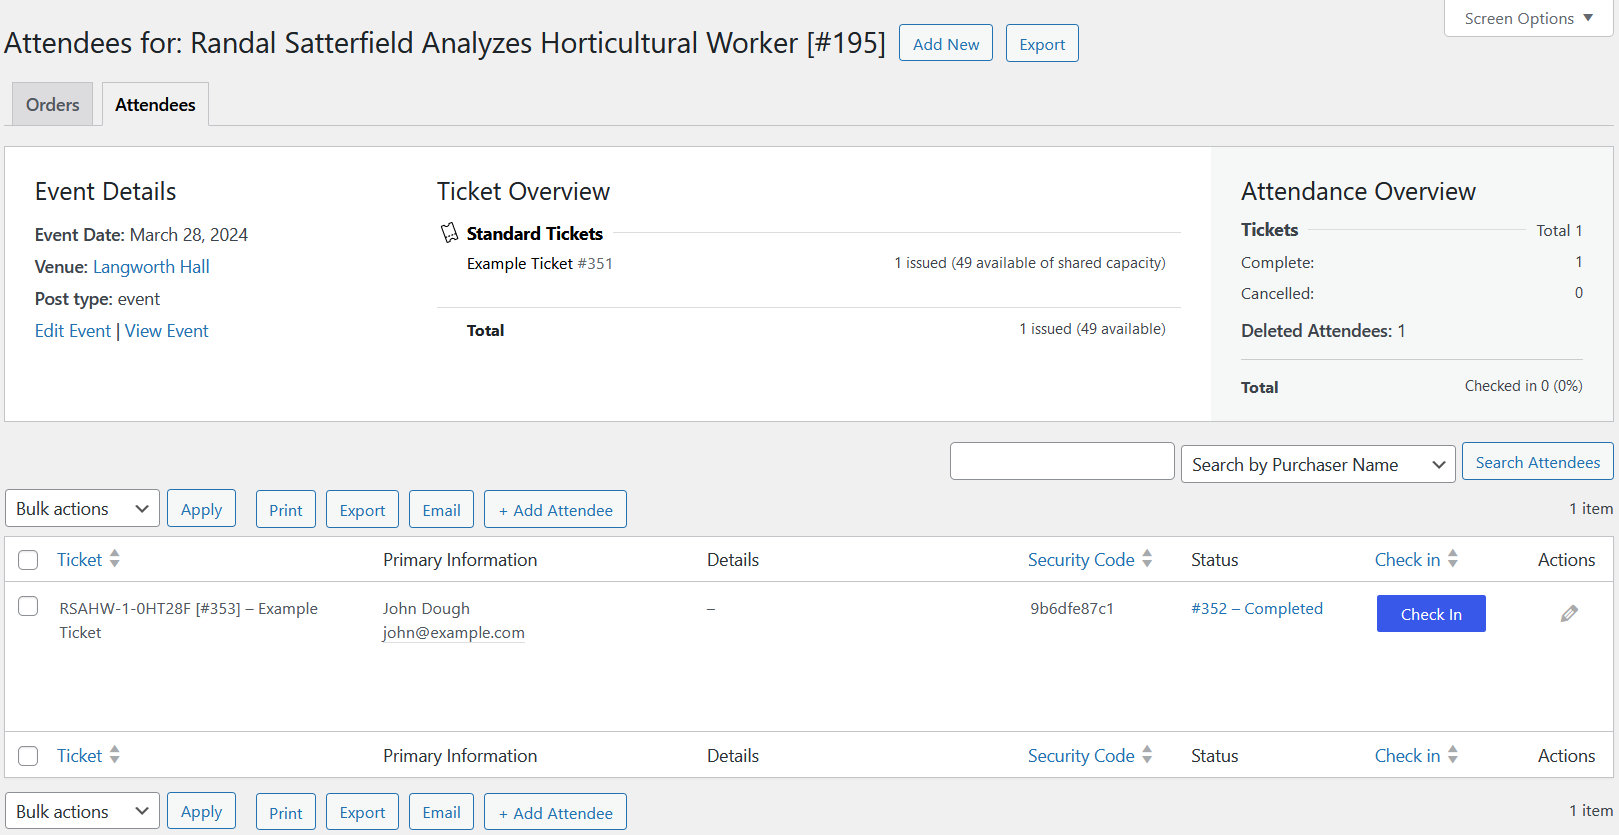Click the Checked in 0 (0%) text

click(x=1523, y=386)
